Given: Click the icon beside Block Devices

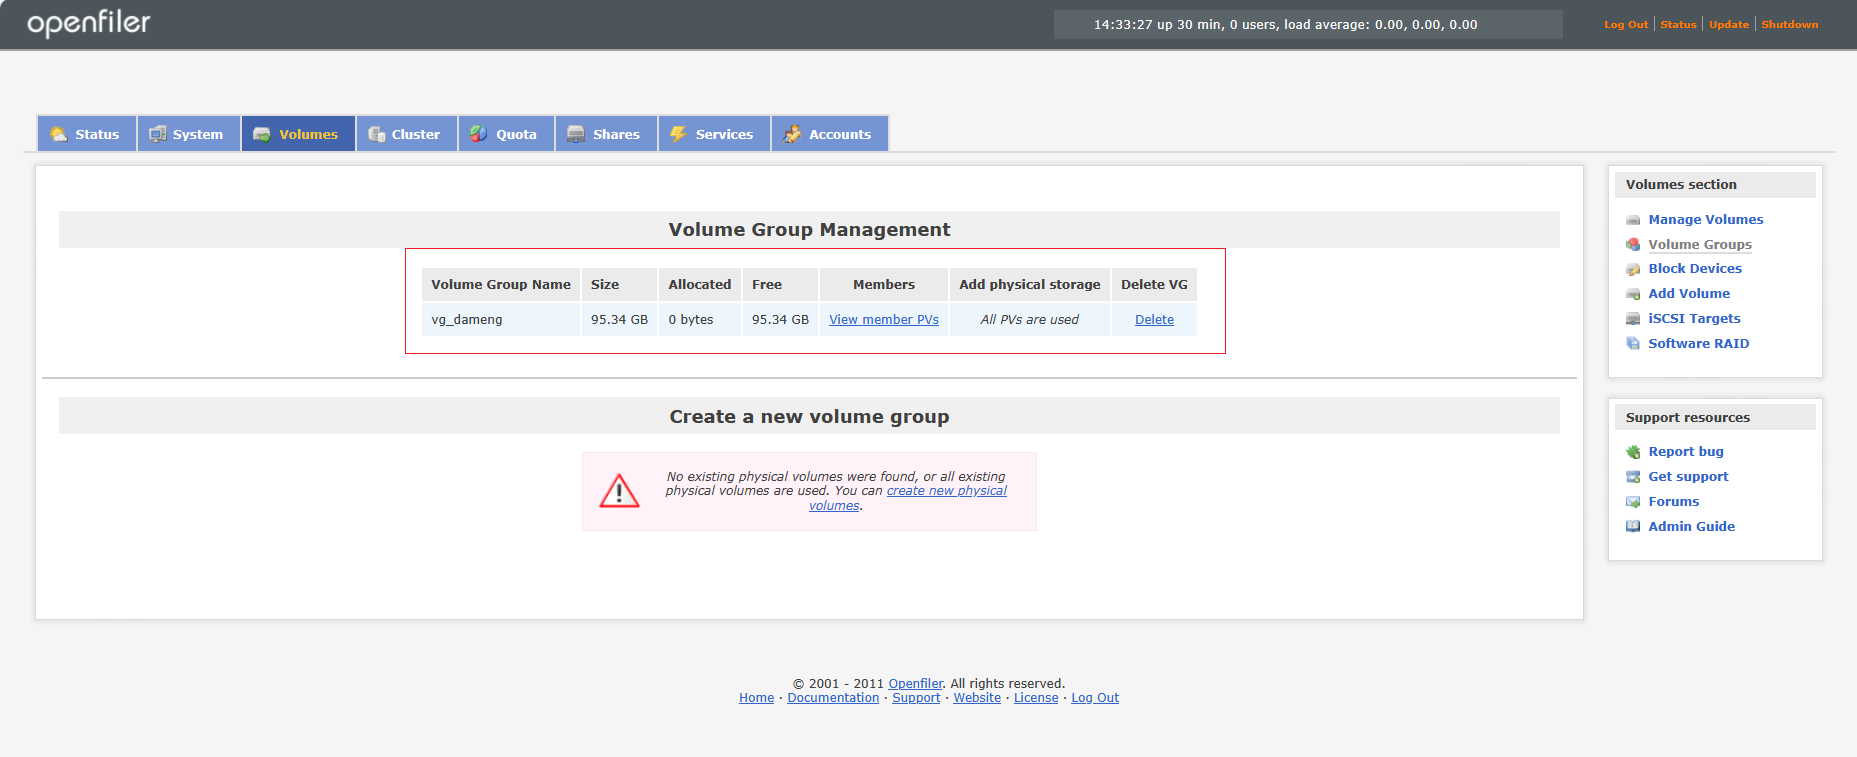Looking at the screenshot, I should 1633,269.
